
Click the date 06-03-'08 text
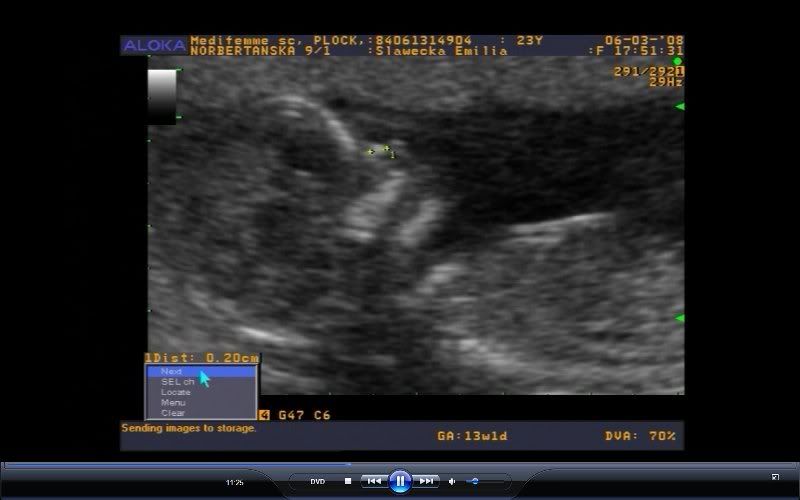point(644,40)
